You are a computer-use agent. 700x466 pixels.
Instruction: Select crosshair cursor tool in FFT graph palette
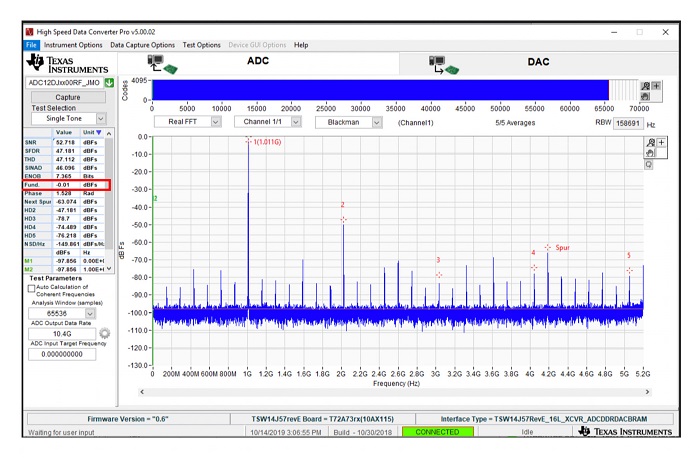tap(662, 142)
